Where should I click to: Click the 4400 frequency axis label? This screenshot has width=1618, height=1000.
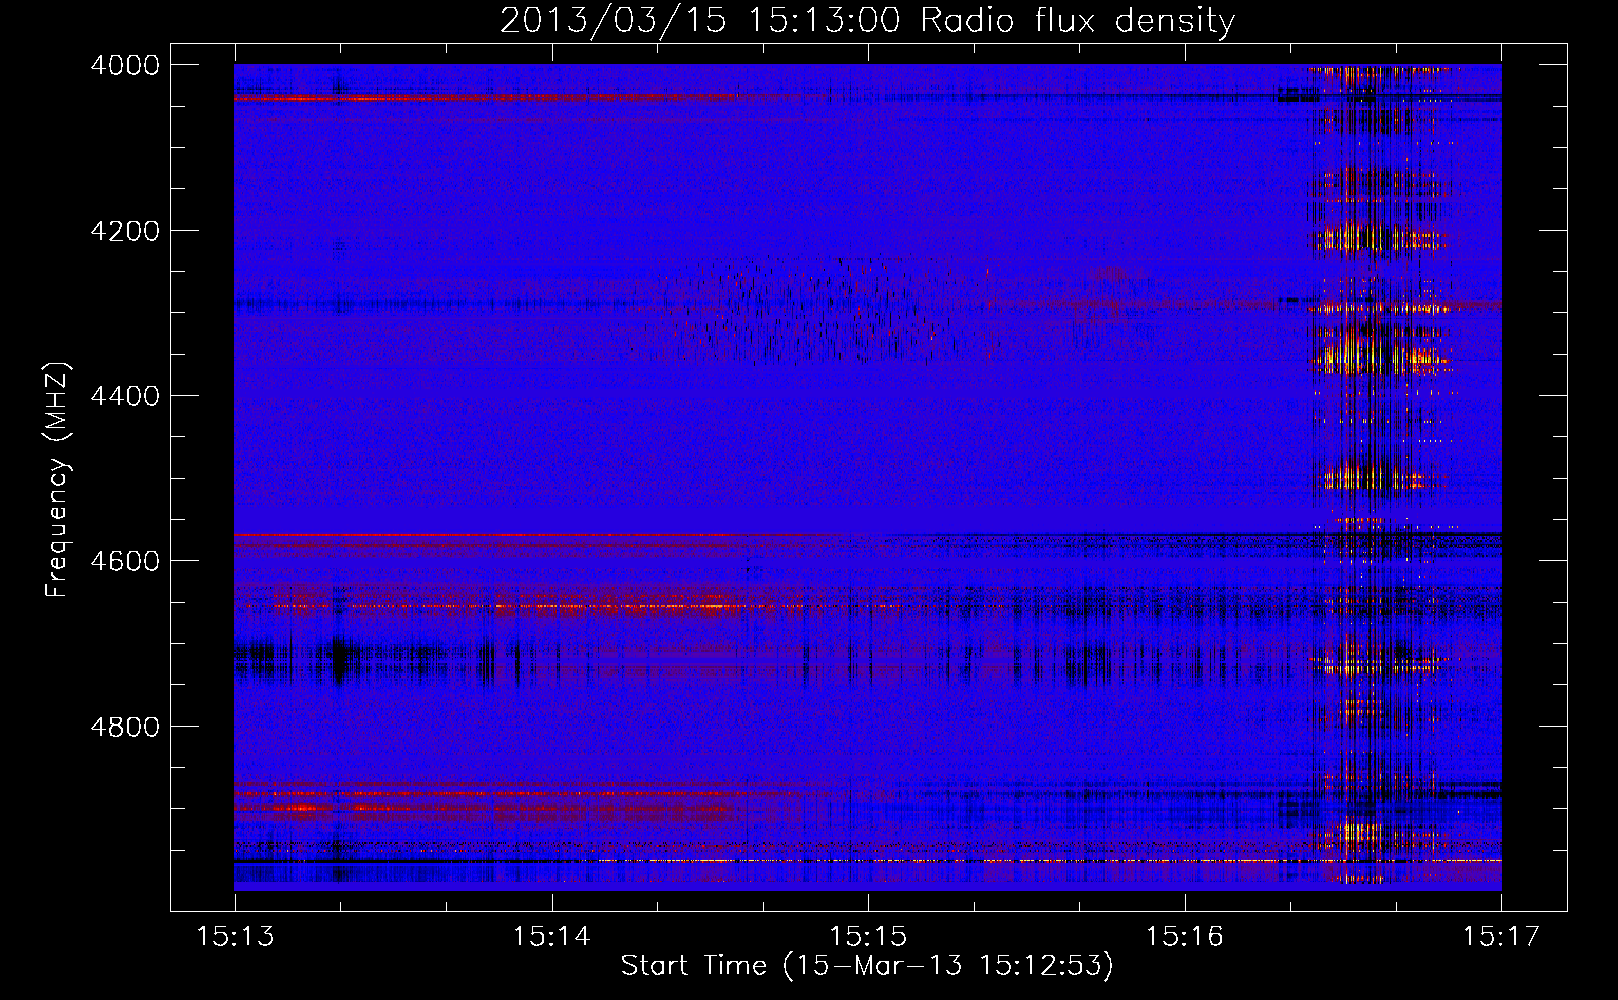(125, 396)
